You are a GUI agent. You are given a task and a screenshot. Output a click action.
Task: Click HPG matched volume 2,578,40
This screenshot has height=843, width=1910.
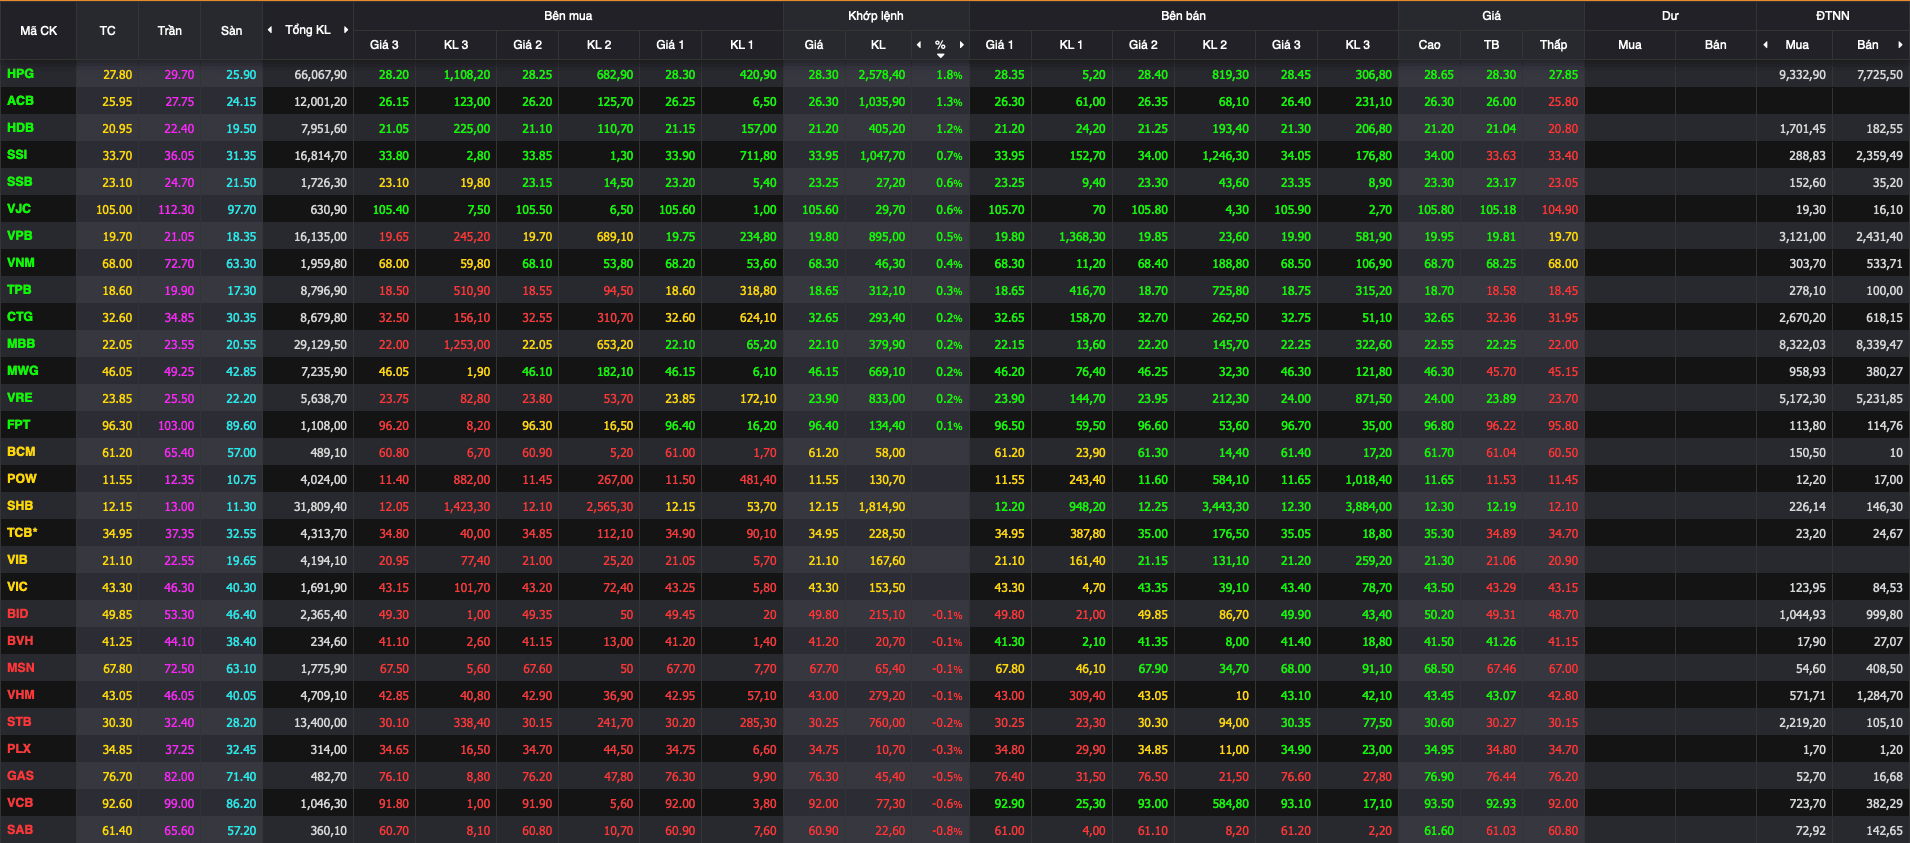pyautogui.click(x=881, y=75)
